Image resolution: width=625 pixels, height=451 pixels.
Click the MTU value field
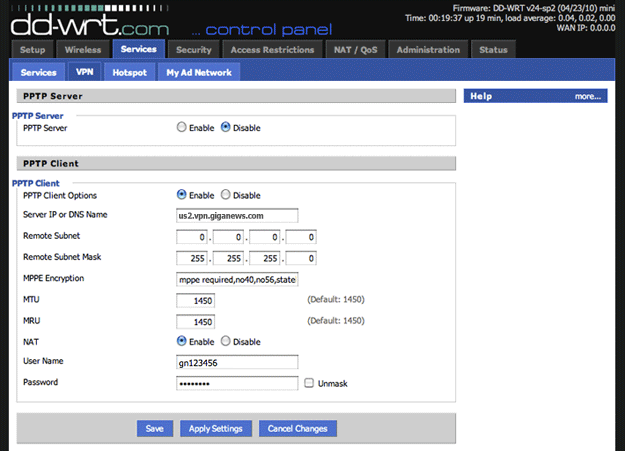(x=196, y=301)
